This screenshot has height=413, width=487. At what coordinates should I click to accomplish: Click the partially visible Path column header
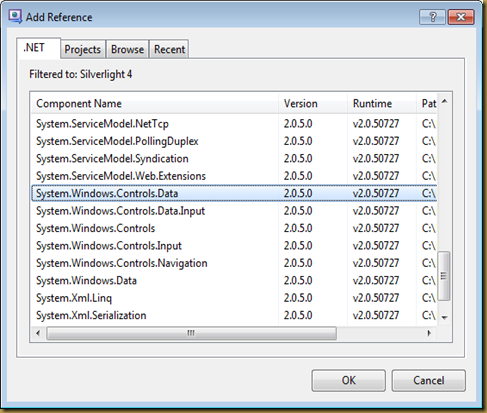(427, 103)
